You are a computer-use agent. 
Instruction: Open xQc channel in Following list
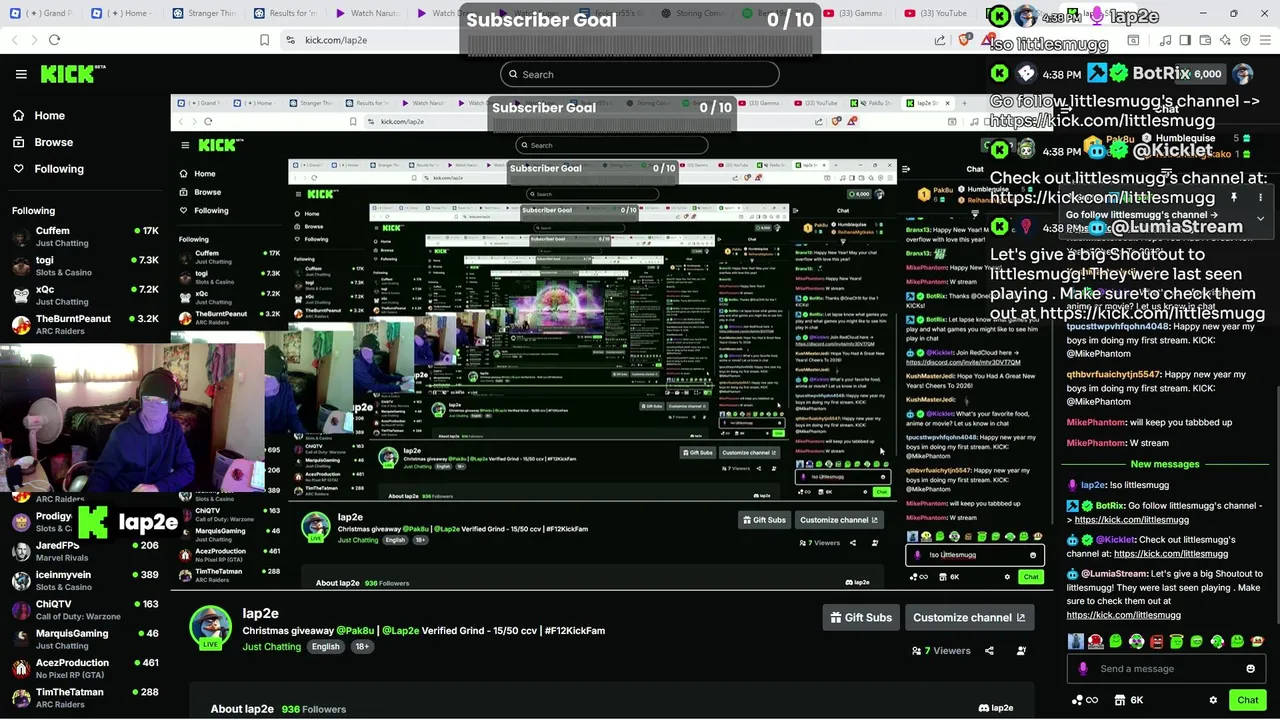pos(85,294)
